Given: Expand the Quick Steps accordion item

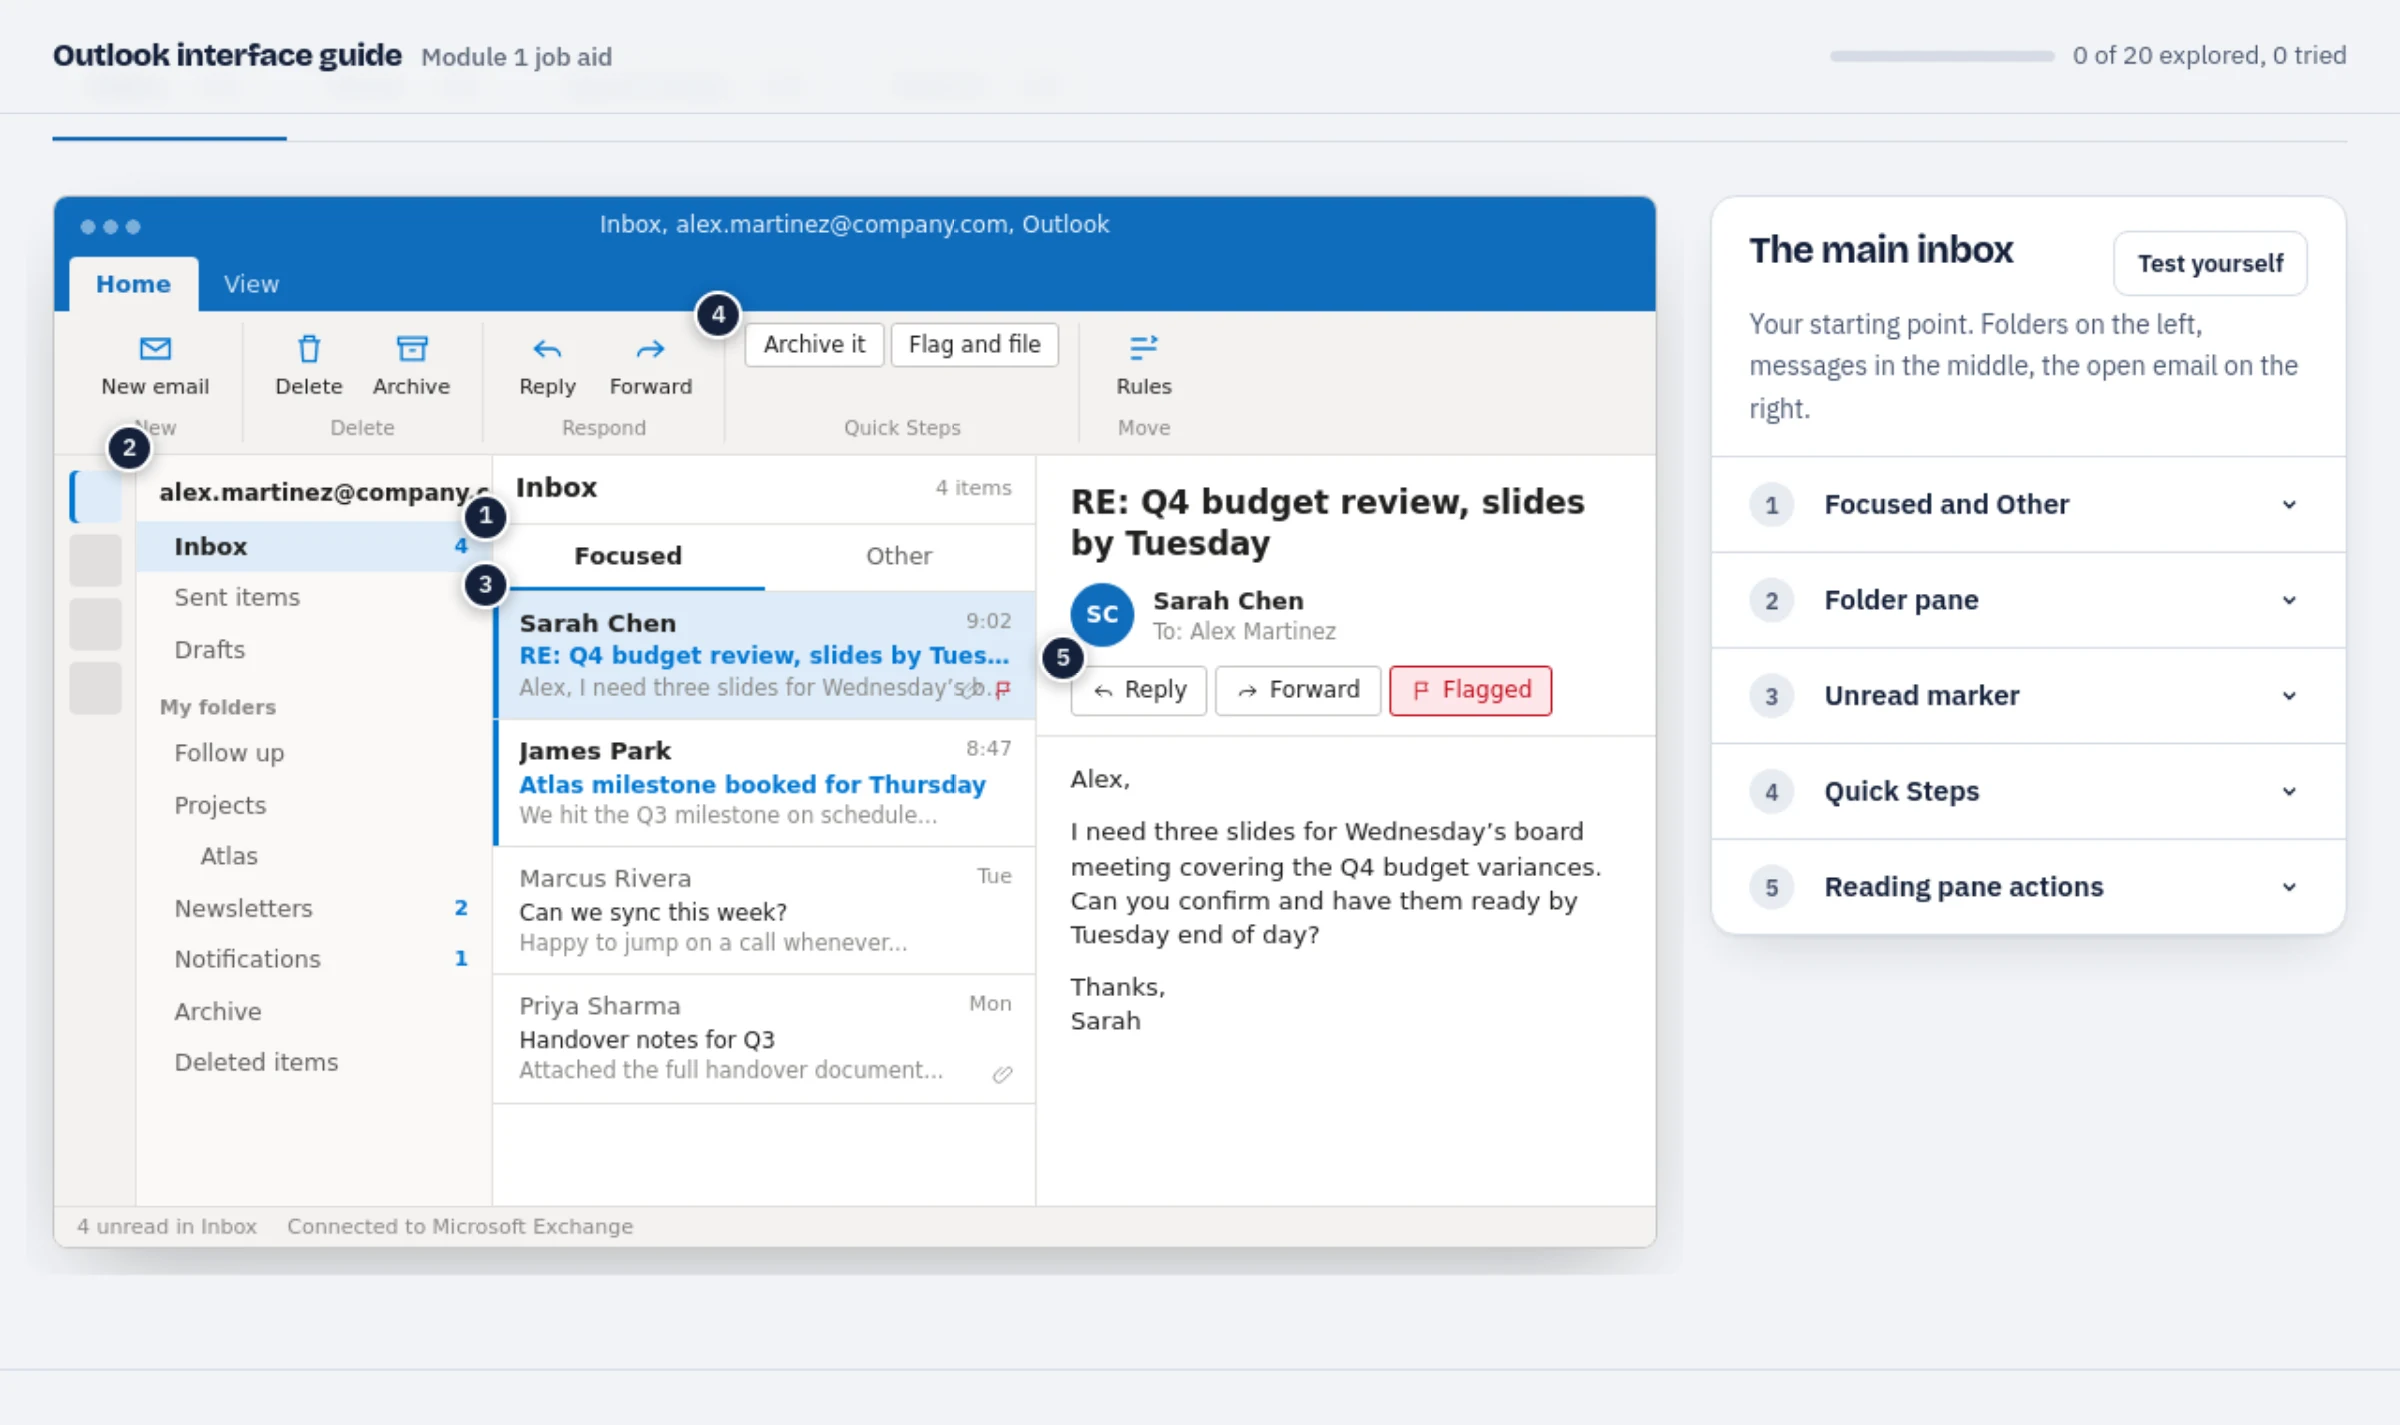Looking at the screenshot, I should [x=2028, y=792].
